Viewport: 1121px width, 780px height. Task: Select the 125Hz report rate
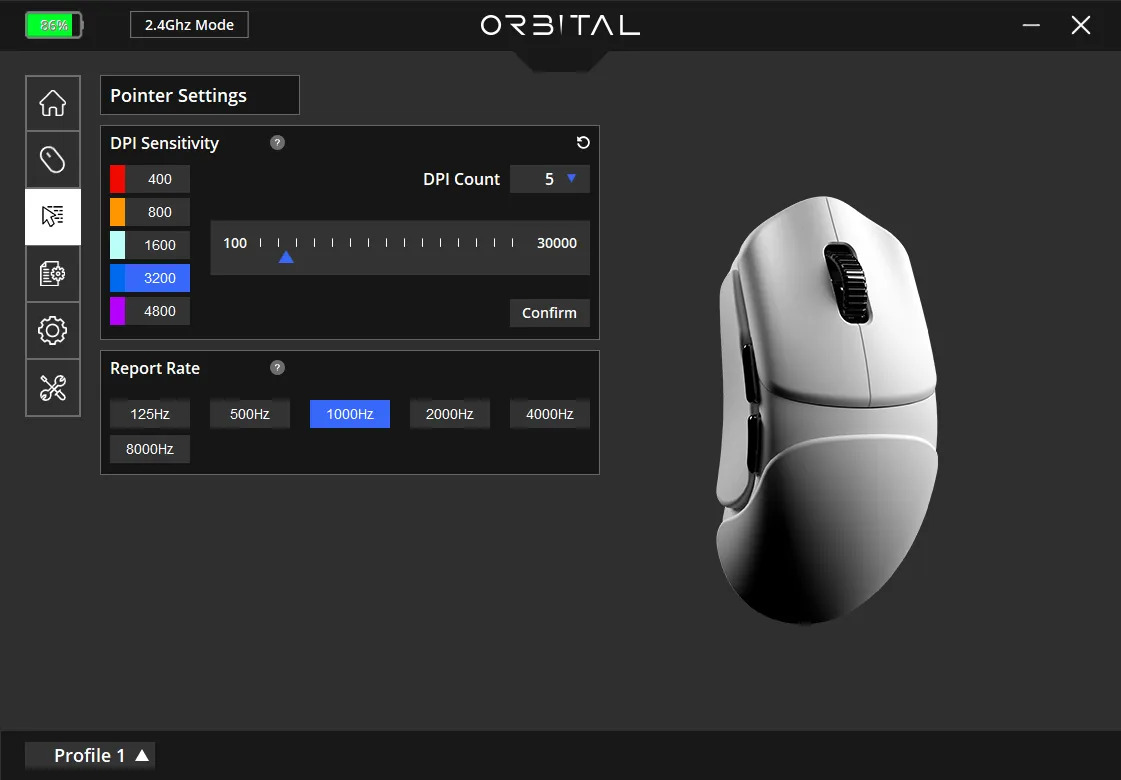tap(149, 413)
